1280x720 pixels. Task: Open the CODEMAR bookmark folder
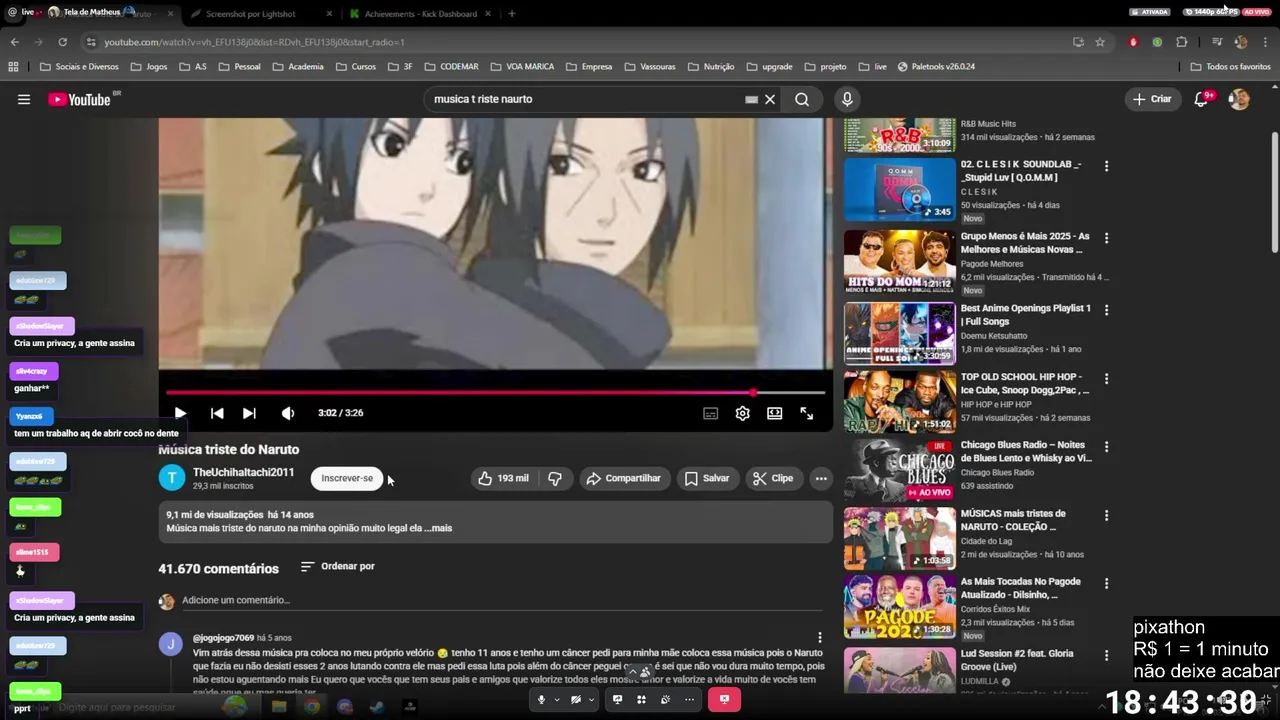pos(451,67)
